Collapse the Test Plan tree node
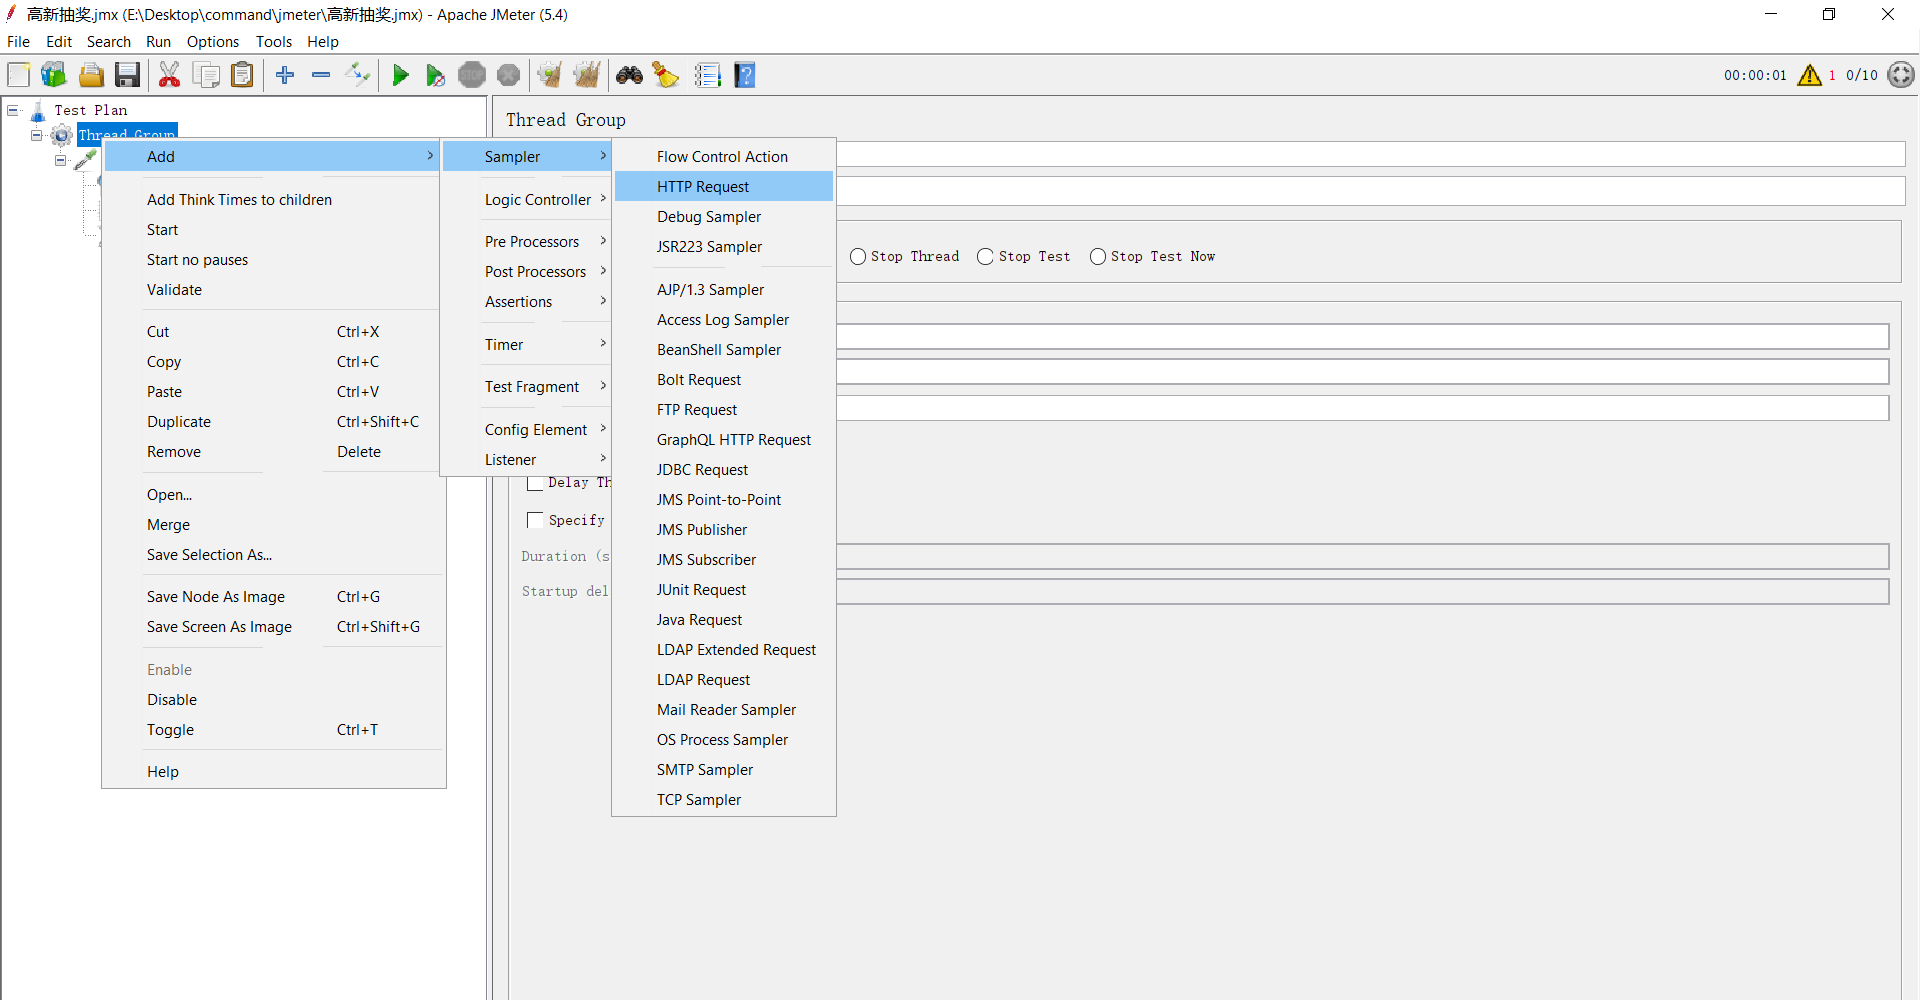The width and height of the screenshot is (1920, 1000). (13, 110)
